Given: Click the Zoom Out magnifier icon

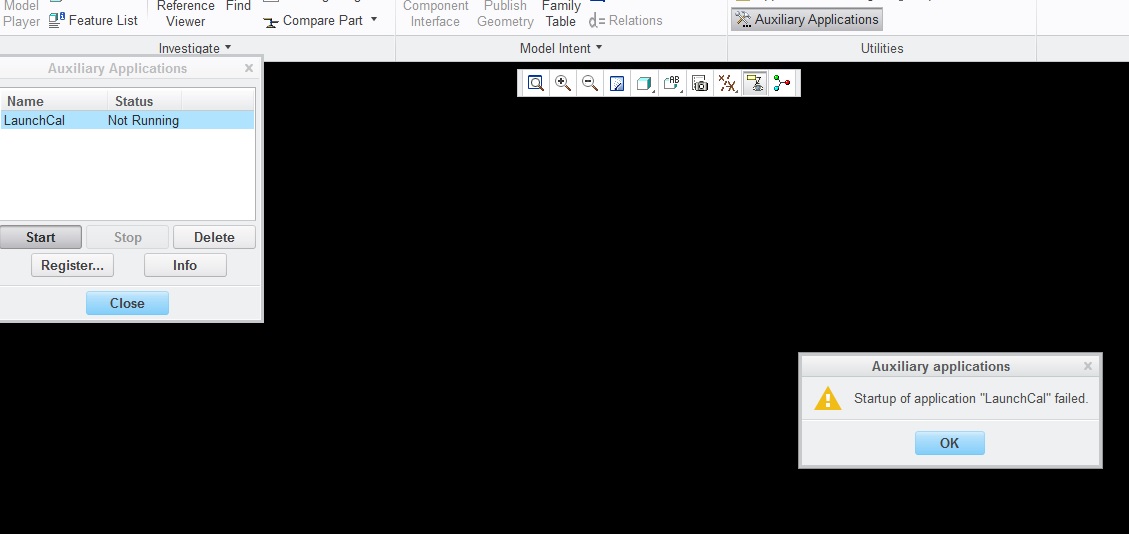Looking at the screenshot, I should point(590,83).
